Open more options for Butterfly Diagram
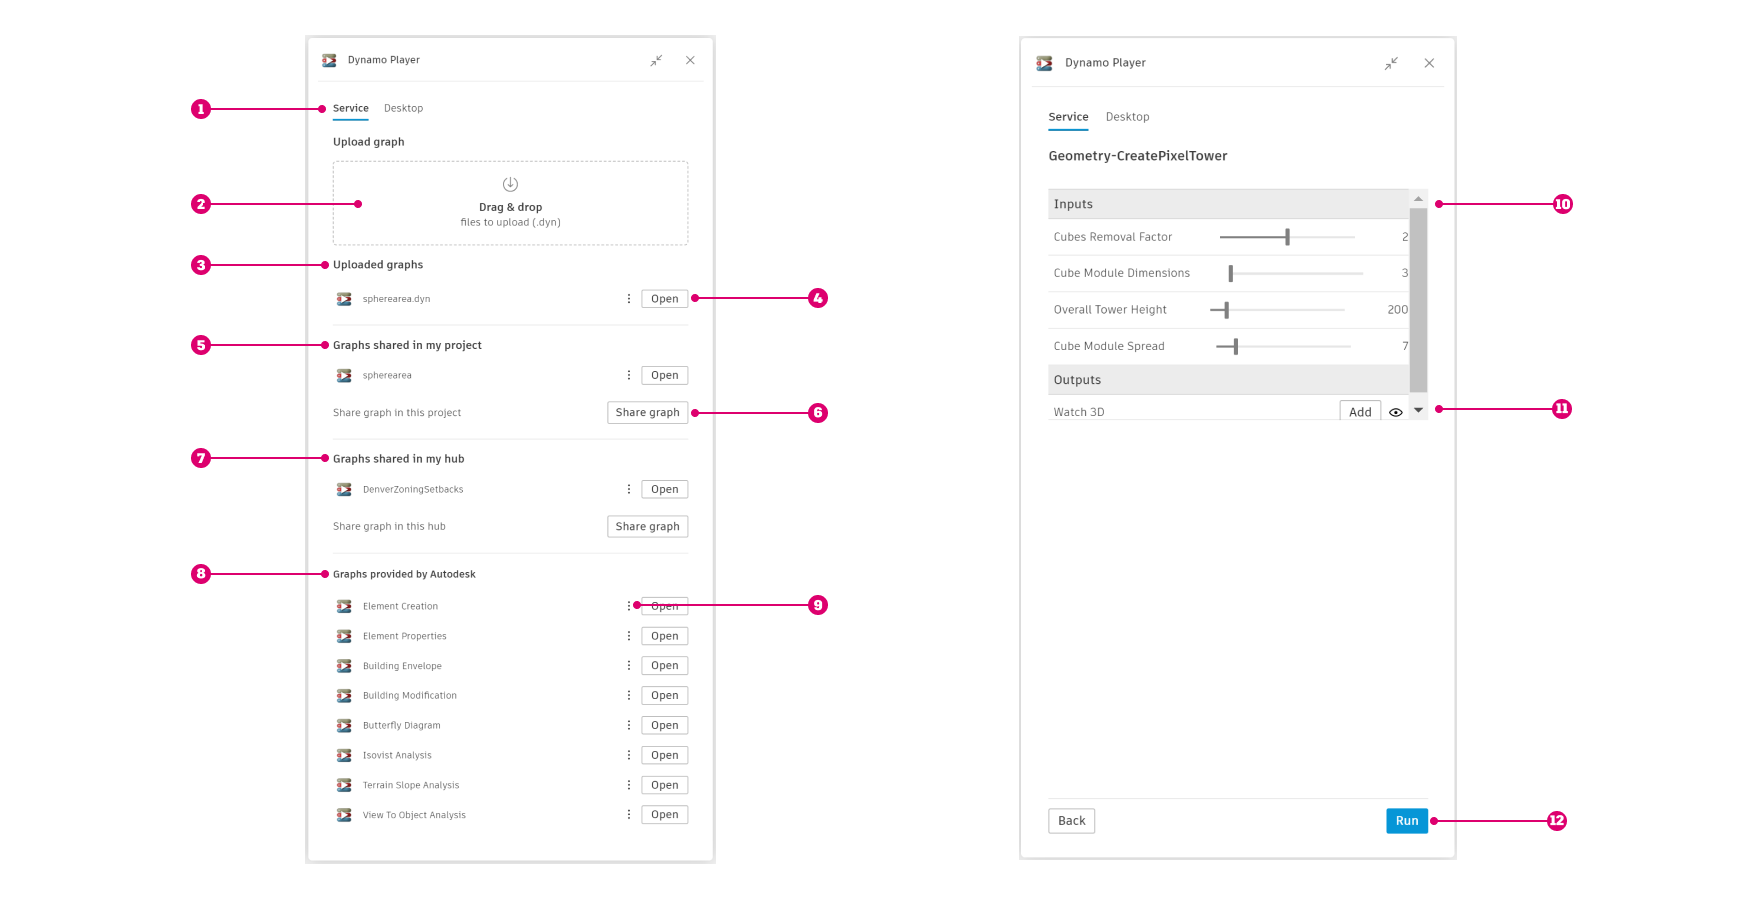The image size is (1764, 899). click(x=628, y=726)
